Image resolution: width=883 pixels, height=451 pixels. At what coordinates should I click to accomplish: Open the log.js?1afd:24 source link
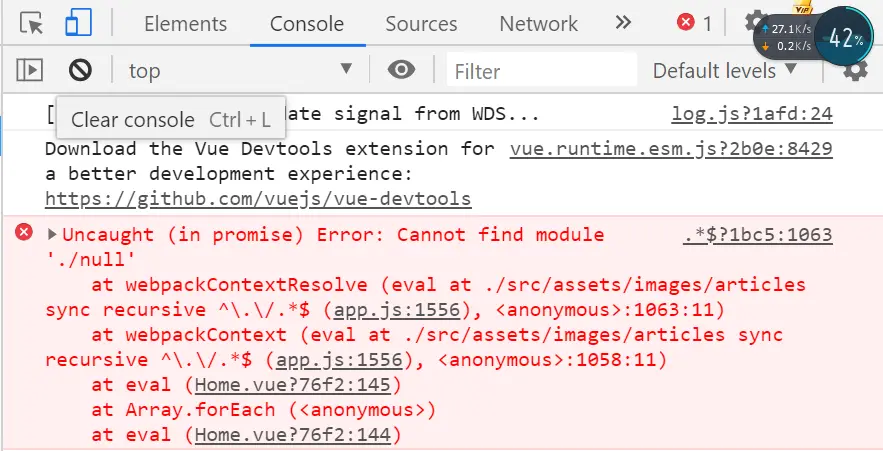coord(751,114)
